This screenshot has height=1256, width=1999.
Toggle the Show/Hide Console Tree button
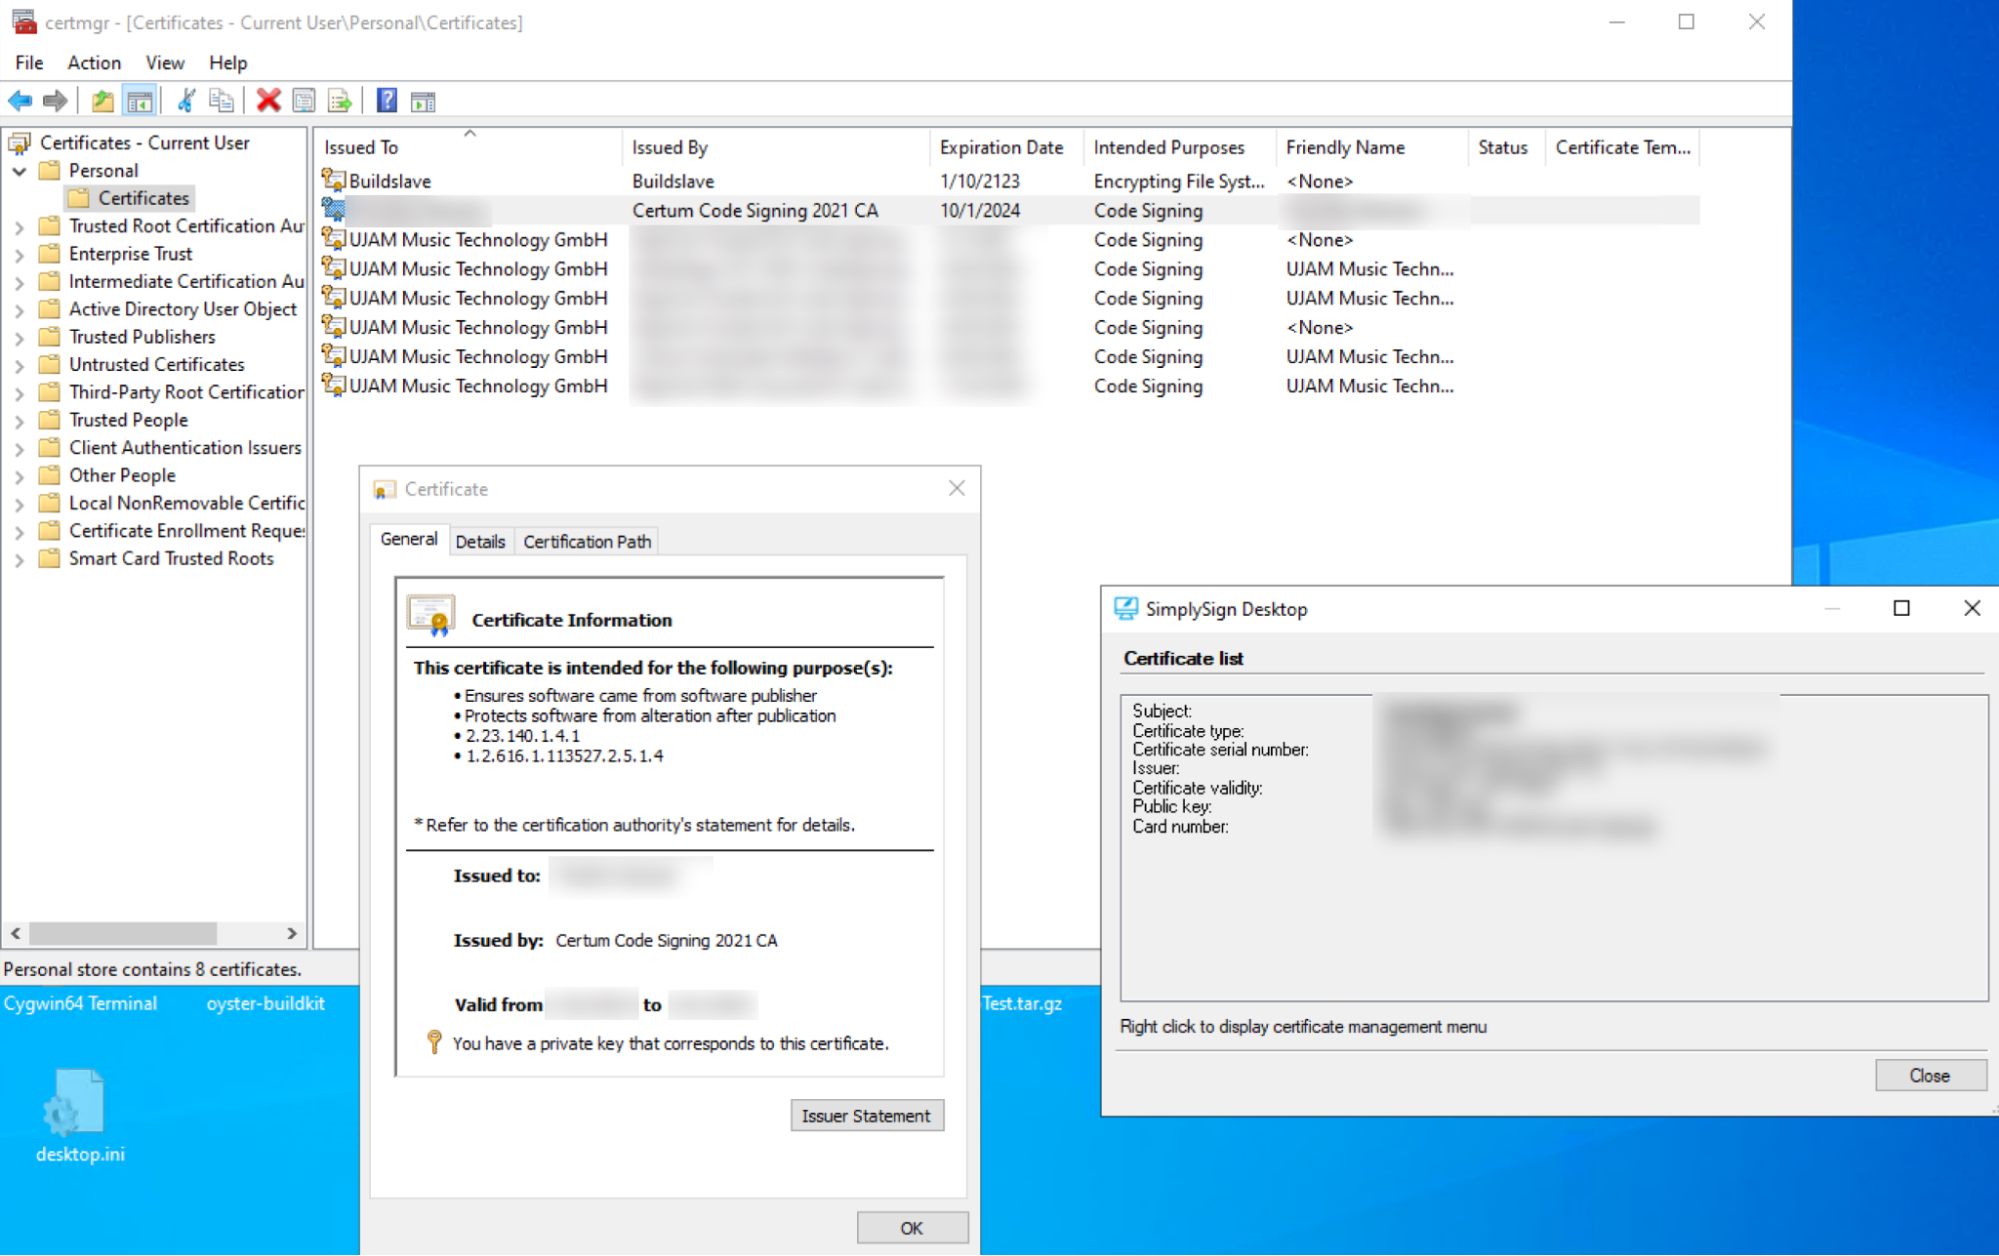point(139,101)
